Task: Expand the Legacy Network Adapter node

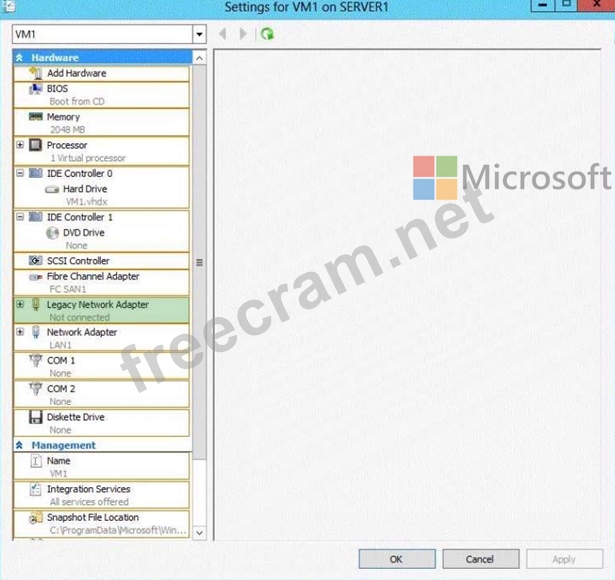Action: pos(20,304)
